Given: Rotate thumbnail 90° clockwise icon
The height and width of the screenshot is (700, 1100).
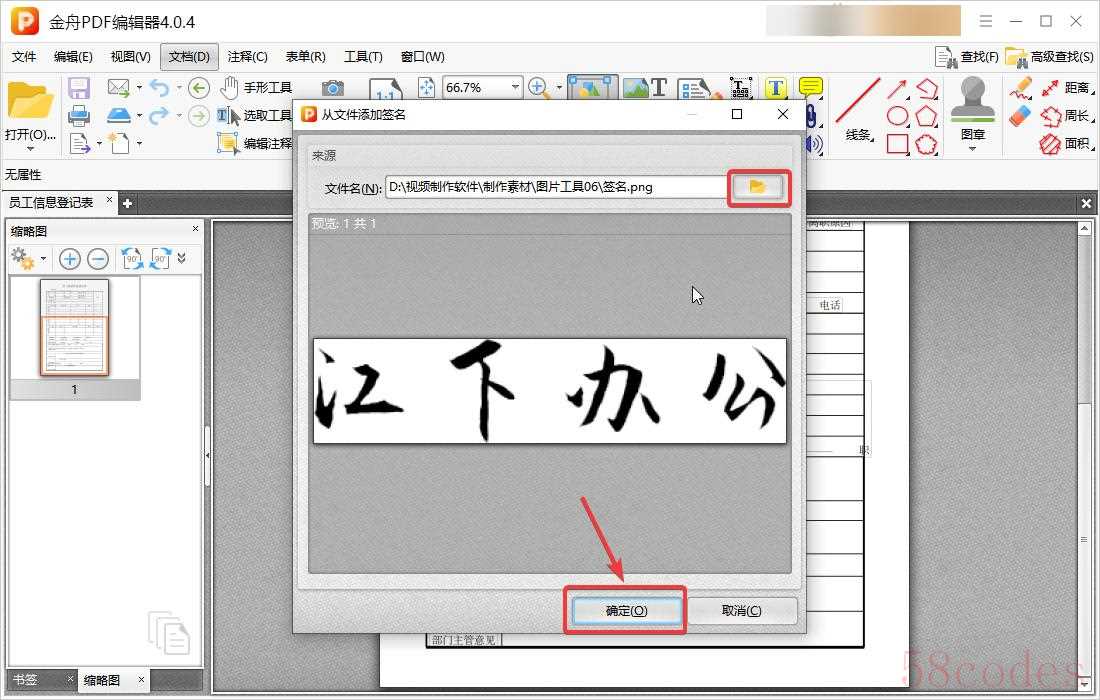Looking at the screenshot, I should [x=160, y=260].
